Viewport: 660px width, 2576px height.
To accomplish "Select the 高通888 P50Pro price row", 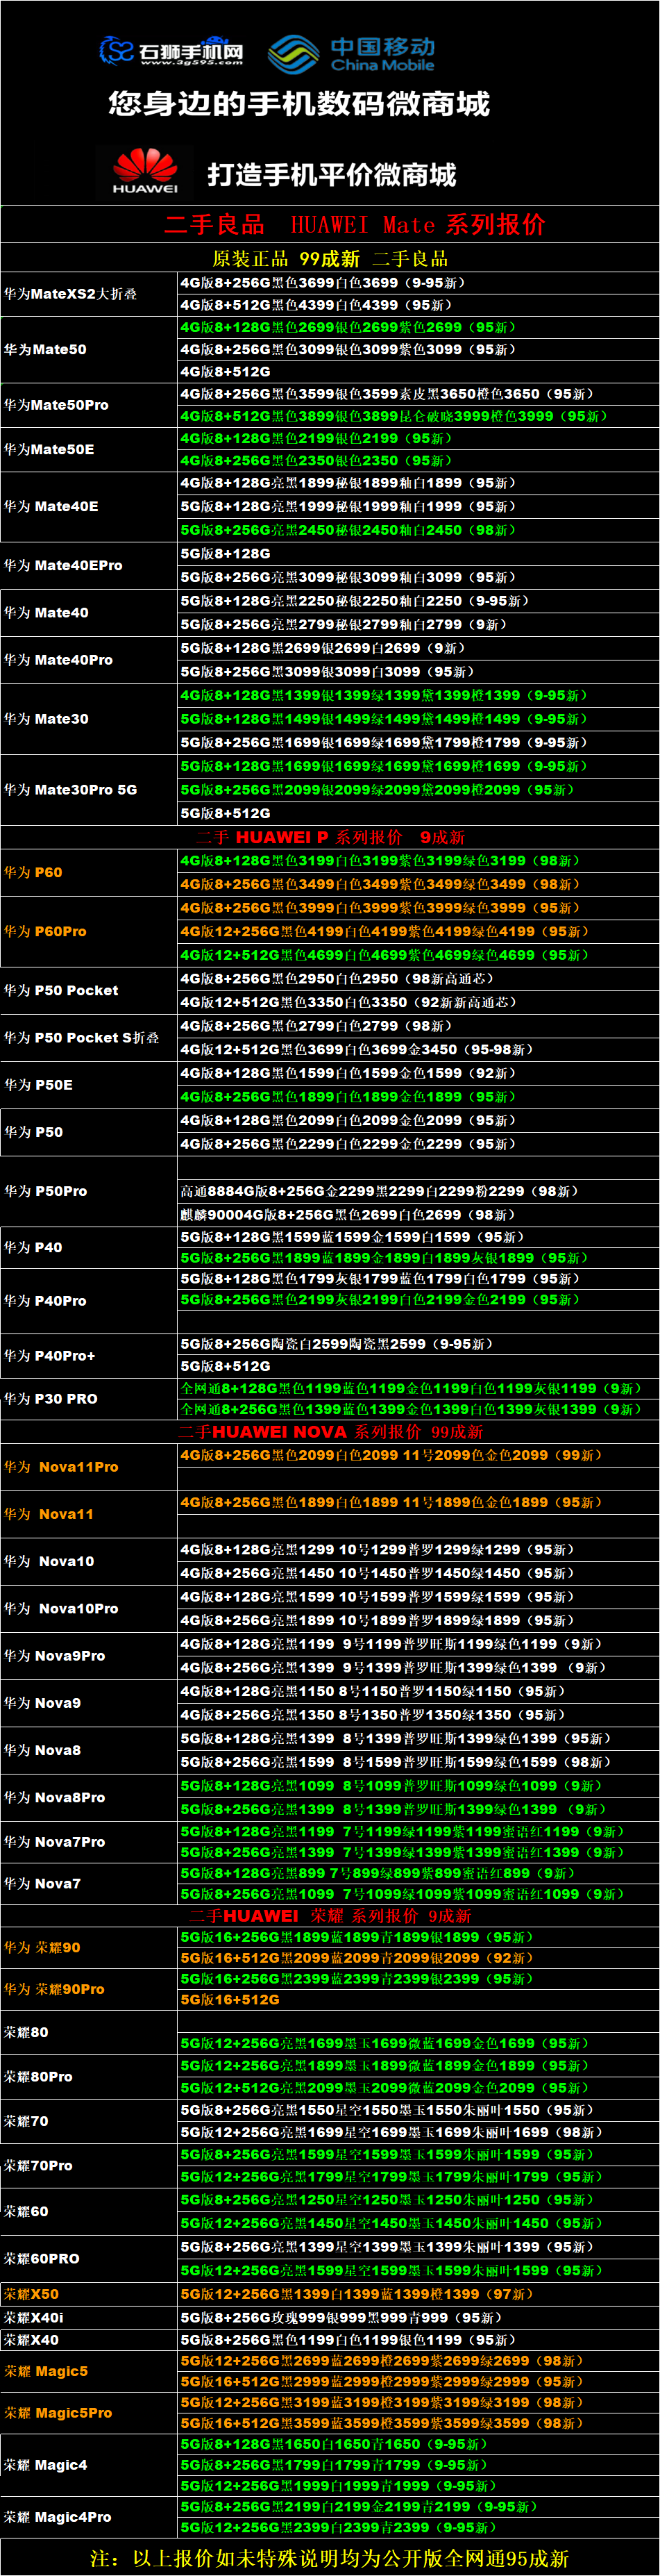I will [418, 1191].
